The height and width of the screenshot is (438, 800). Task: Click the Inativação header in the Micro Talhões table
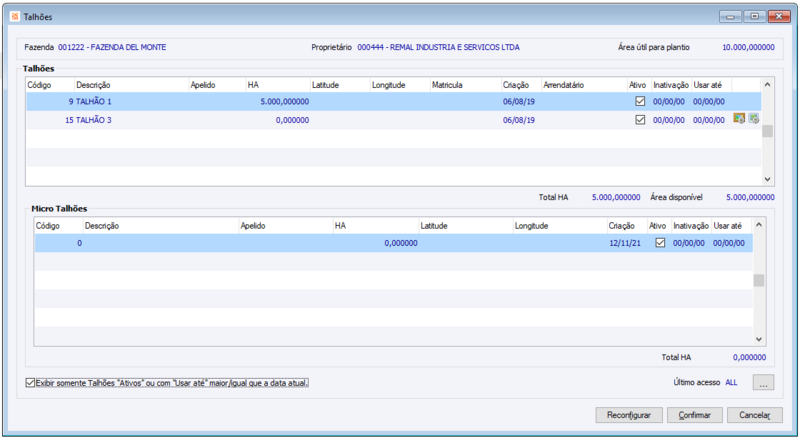point(691,226)
